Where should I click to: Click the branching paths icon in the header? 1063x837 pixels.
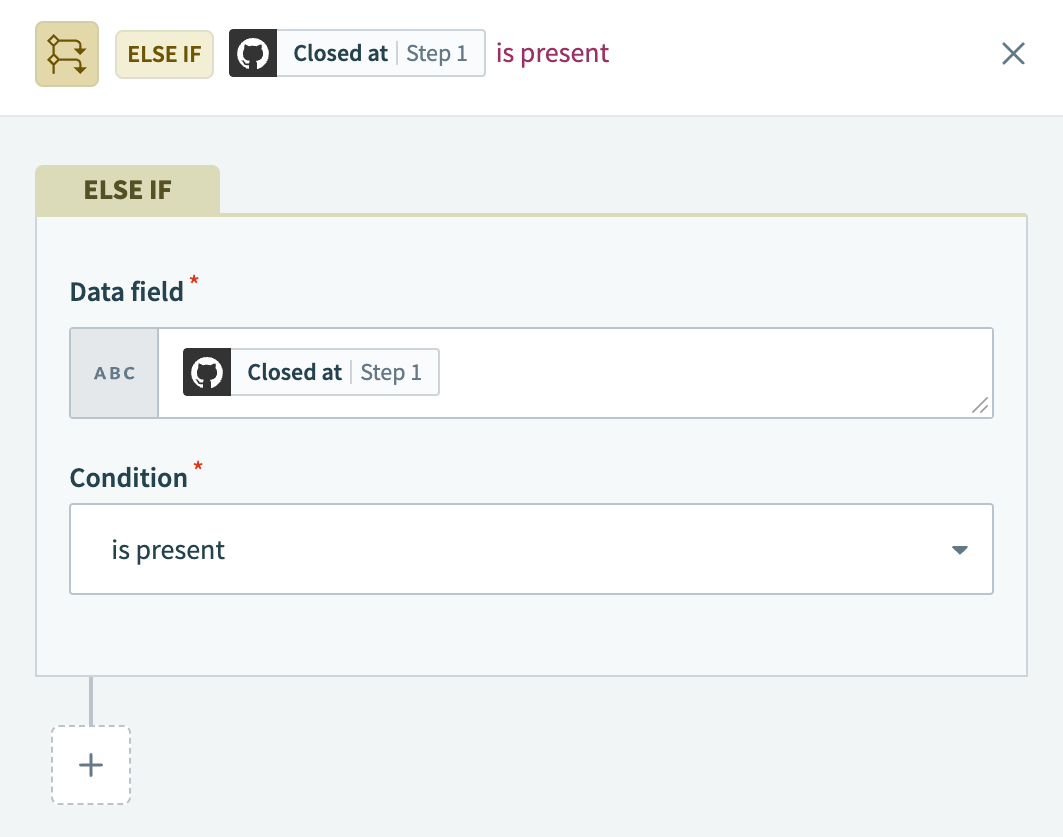click(66, 53)
